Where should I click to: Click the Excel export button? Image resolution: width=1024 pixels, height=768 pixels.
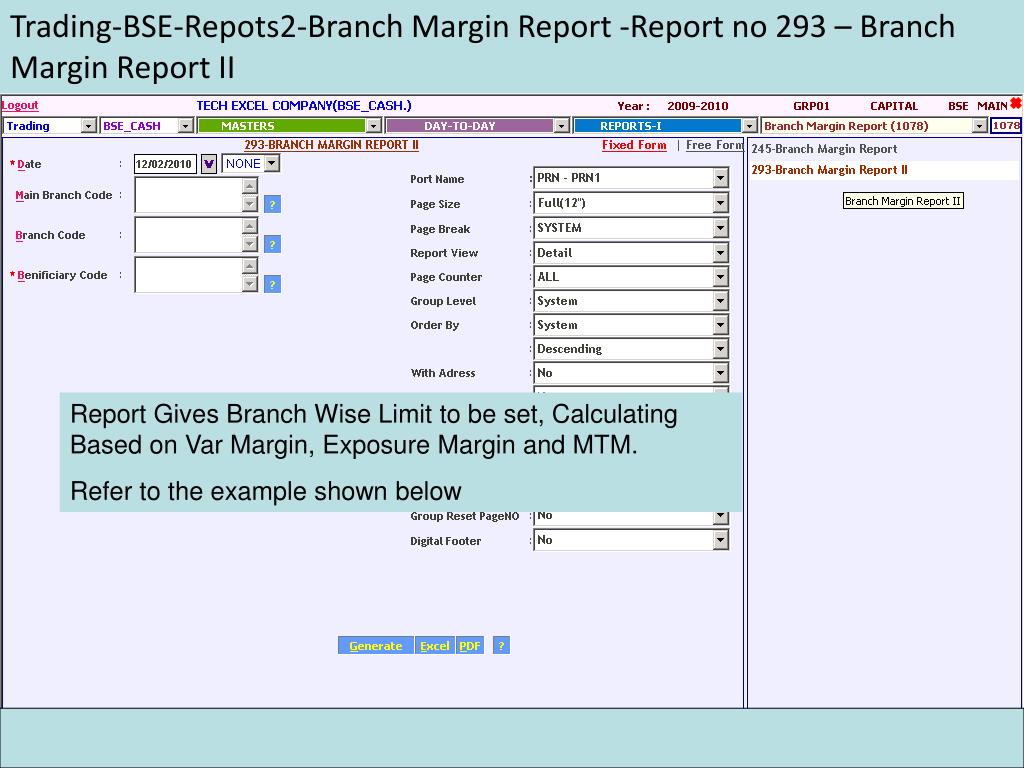pyautogui.click(x=434, y=646)
